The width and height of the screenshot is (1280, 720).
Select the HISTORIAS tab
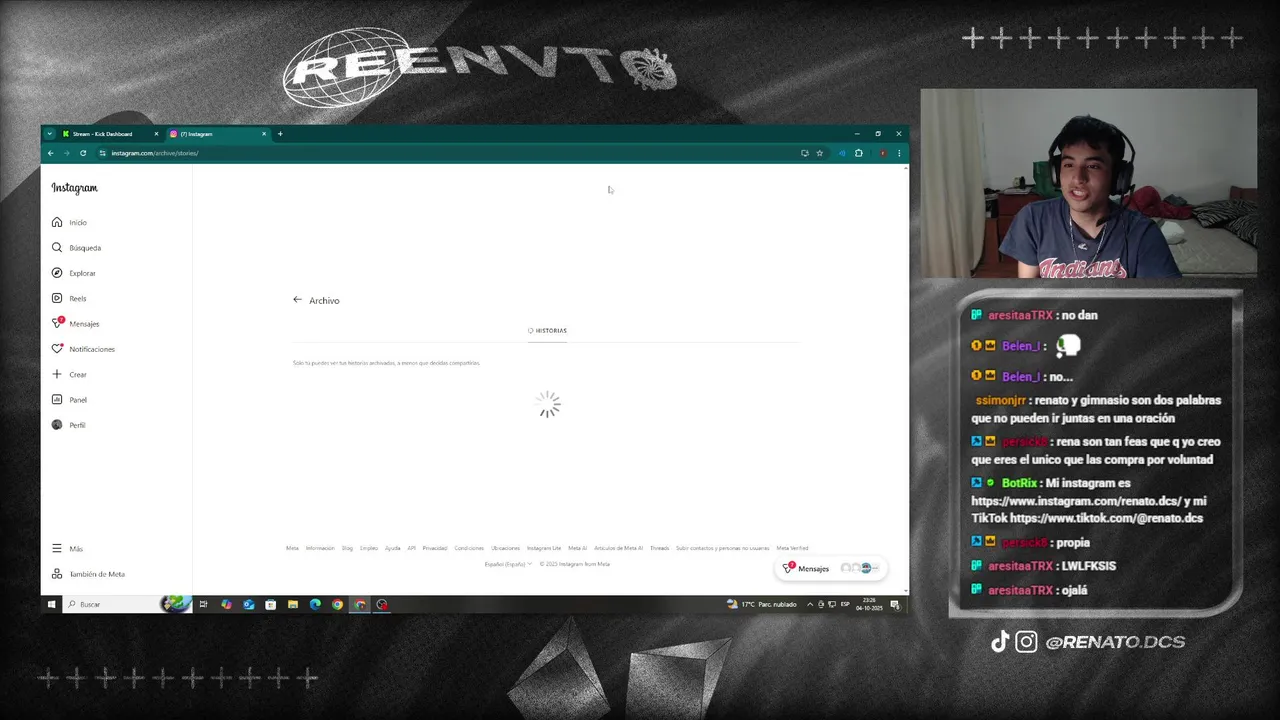547,330
